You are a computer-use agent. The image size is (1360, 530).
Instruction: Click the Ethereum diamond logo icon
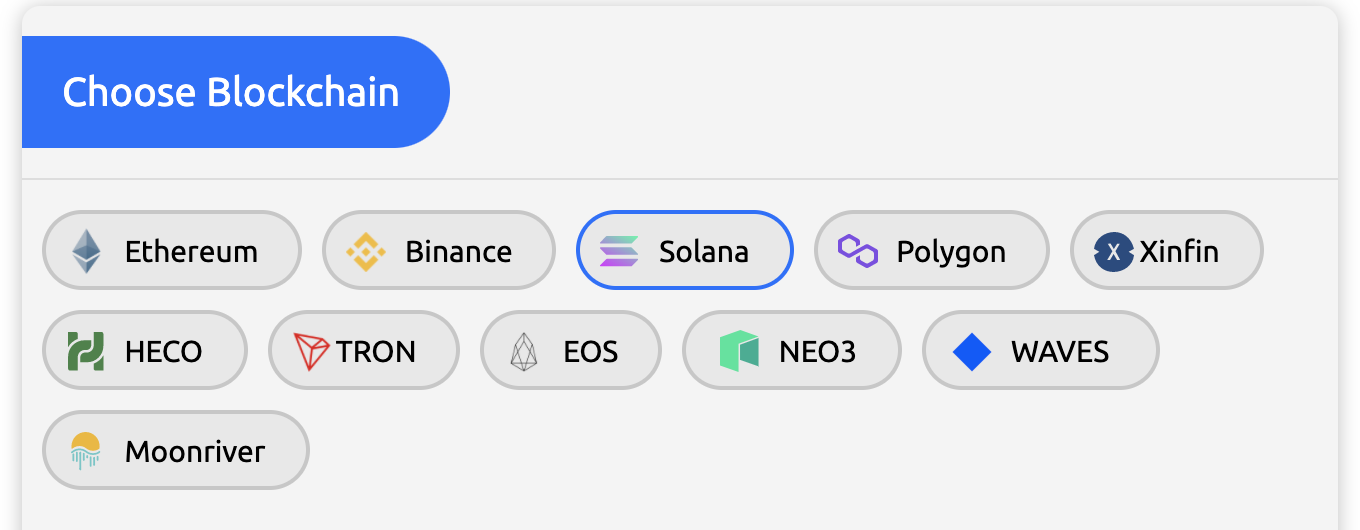pos(86,251)
